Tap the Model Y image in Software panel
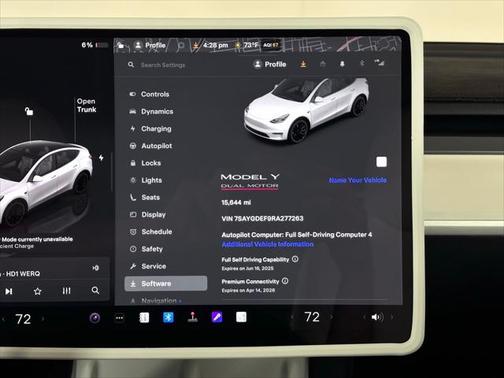 point(306,110)
